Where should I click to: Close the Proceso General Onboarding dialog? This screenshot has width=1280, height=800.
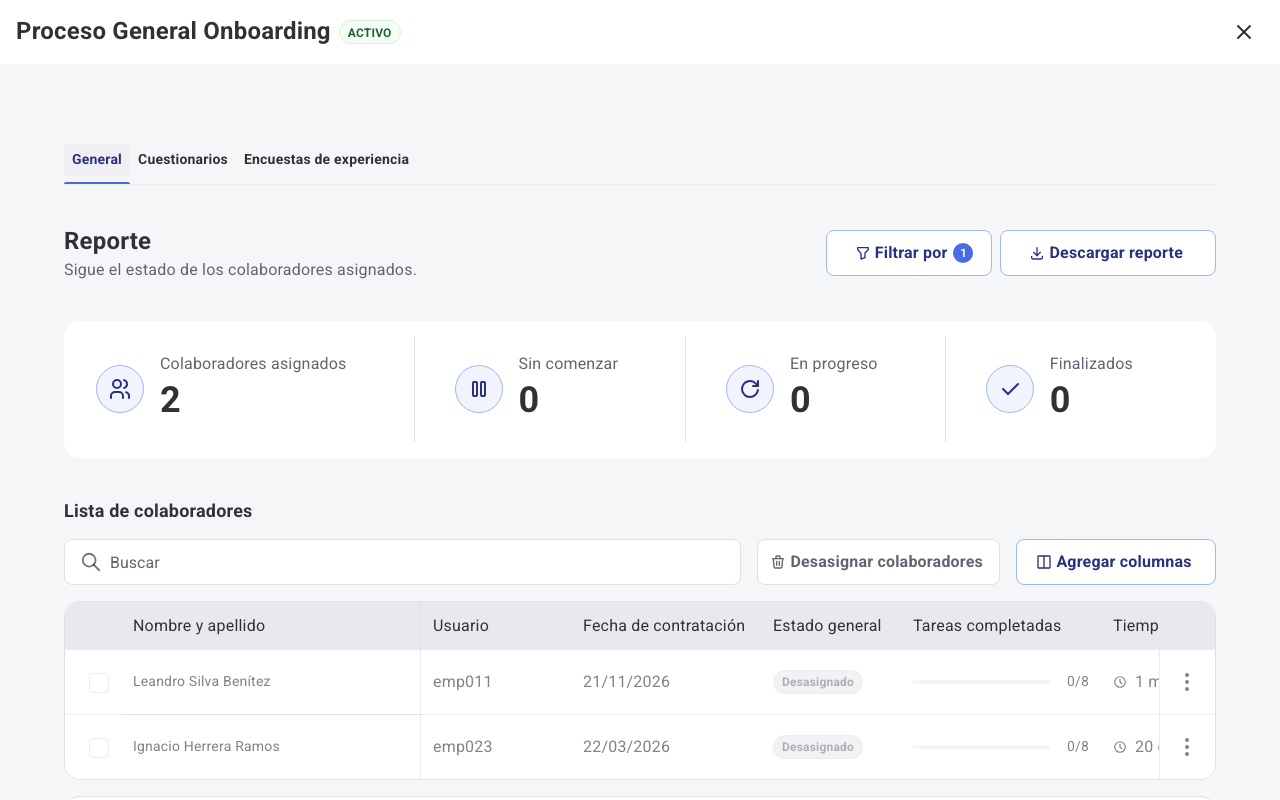(x=1244, y=32)
